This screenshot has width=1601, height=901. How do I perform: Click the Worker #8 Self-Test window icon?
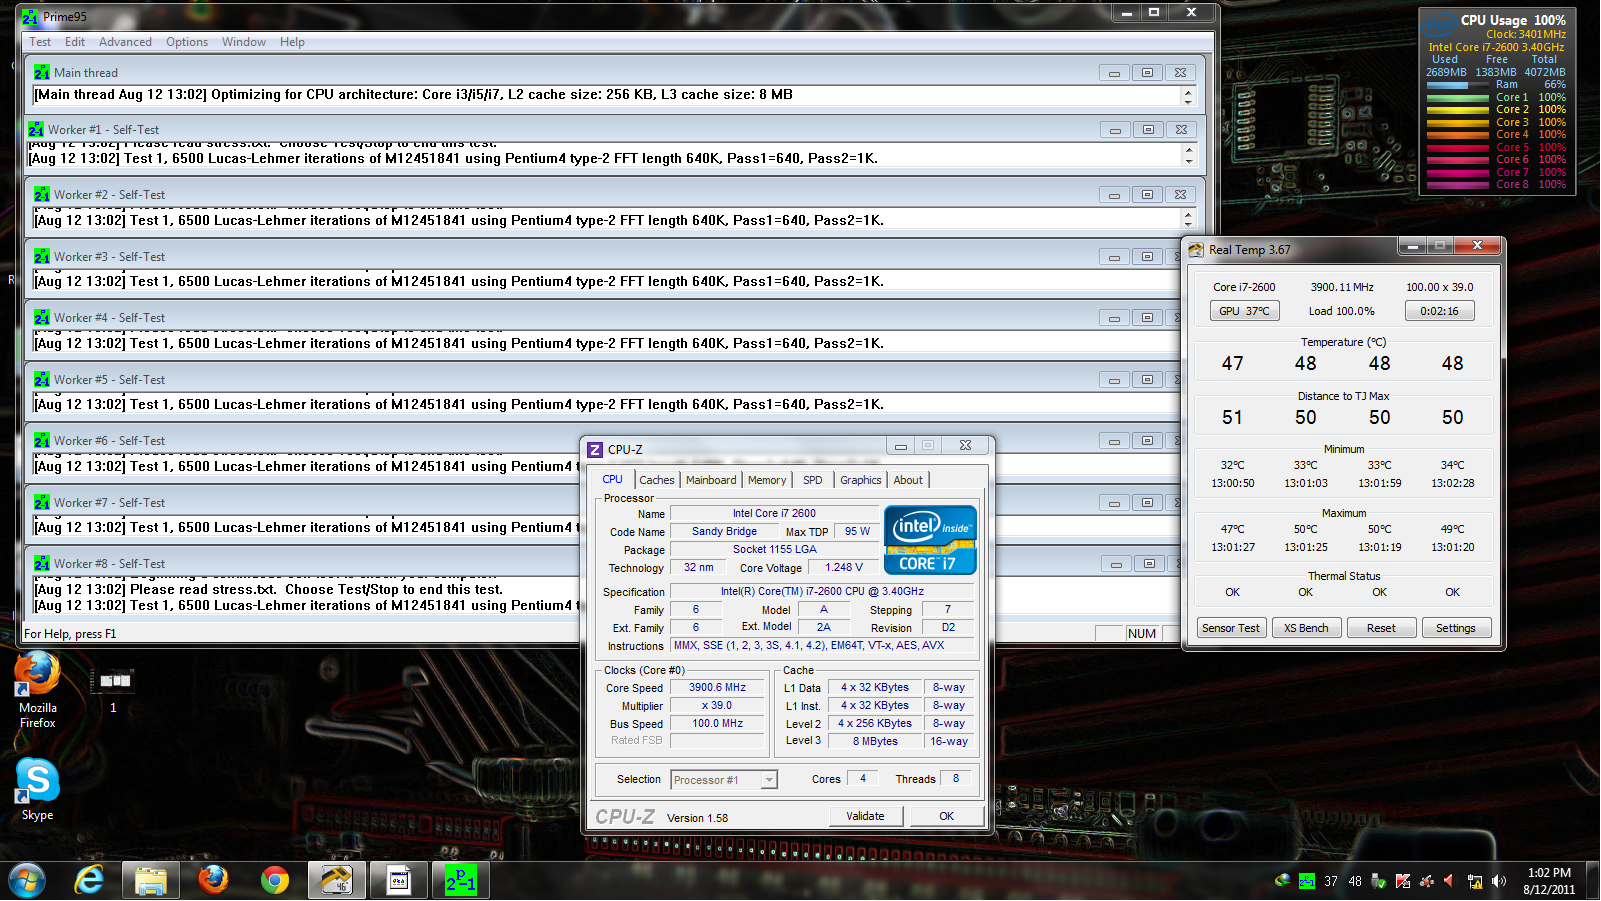[x=41, y=564]
